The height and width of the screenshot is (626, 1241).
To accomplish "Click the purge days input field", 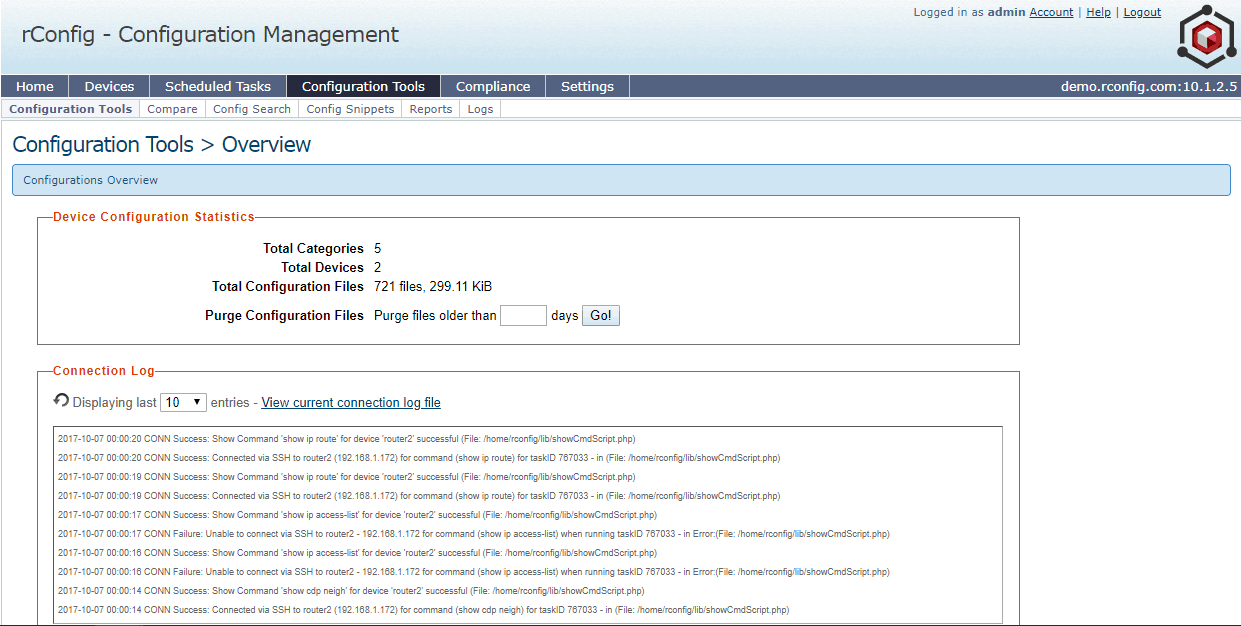I will [523, 314].
